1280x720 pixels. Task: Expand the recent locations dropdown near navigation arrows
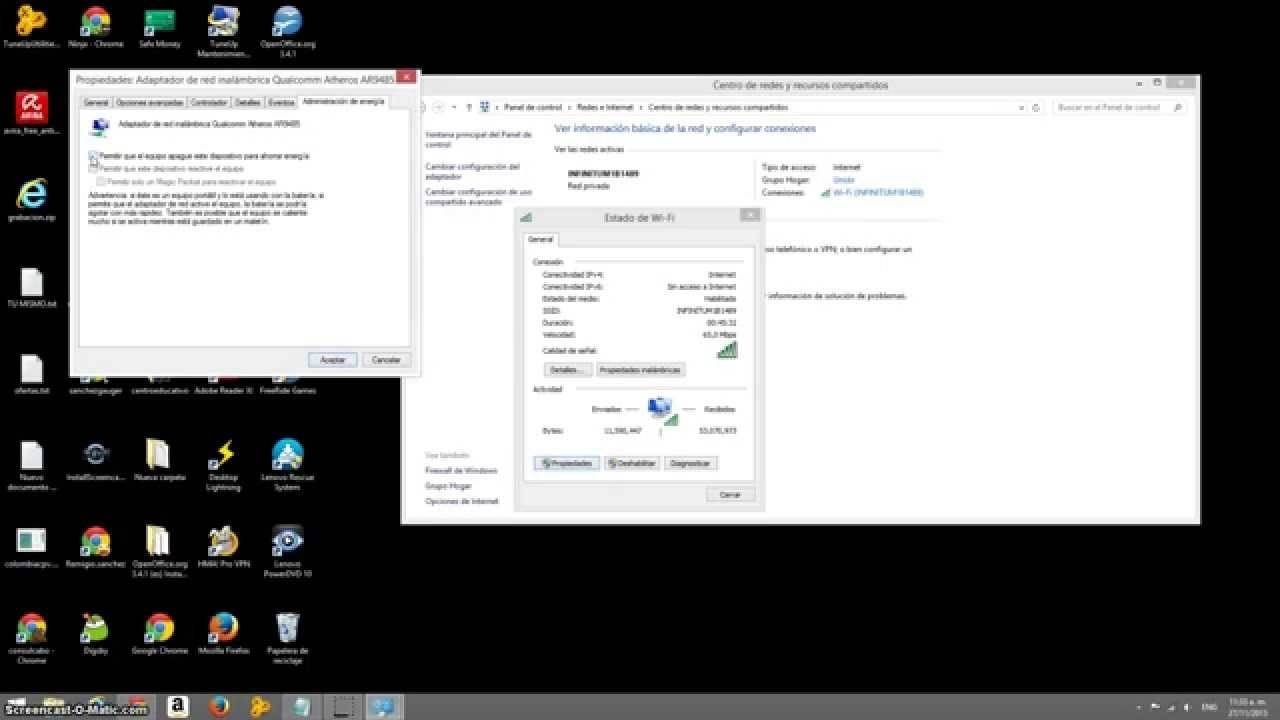pyautogui.click(x=454, y=107)
